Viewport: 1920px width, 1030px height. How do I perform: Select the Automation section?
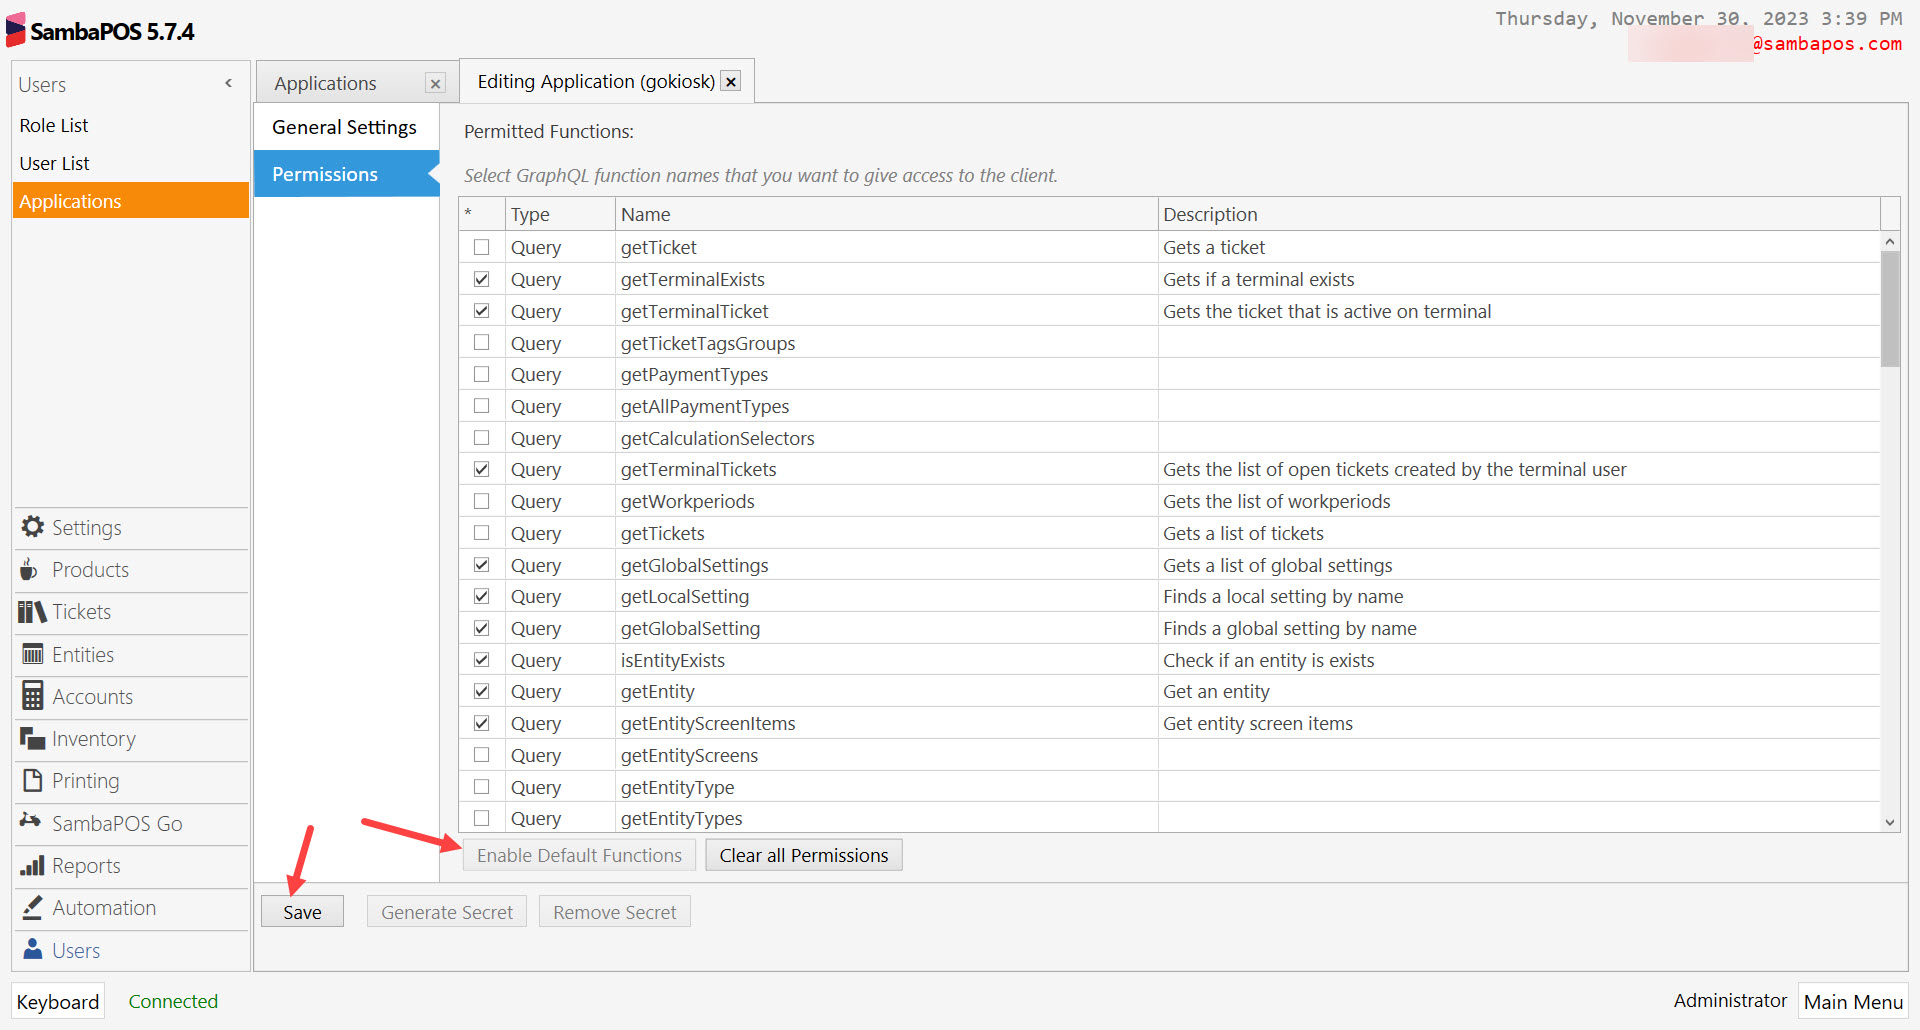(x=103, y=907)
